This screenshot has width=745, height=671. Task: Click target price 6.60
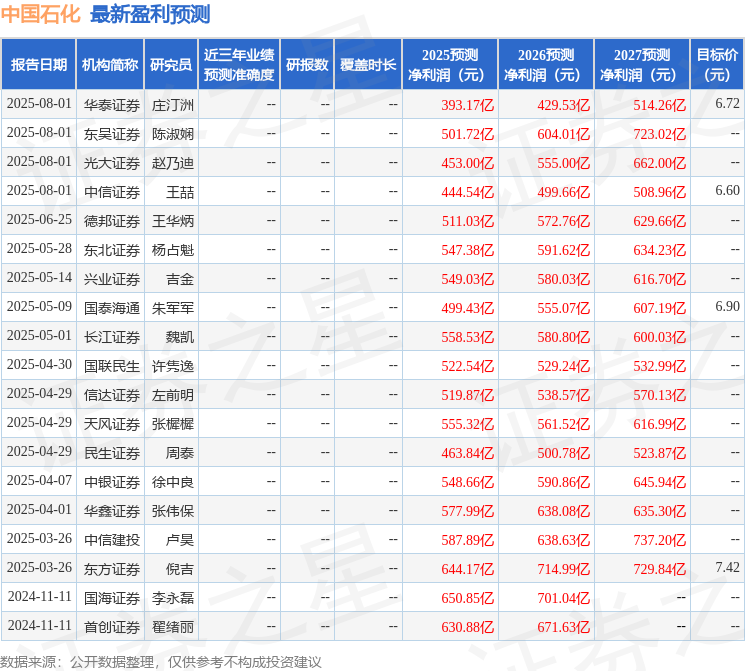pyautogui.click(x=727, y=190)
